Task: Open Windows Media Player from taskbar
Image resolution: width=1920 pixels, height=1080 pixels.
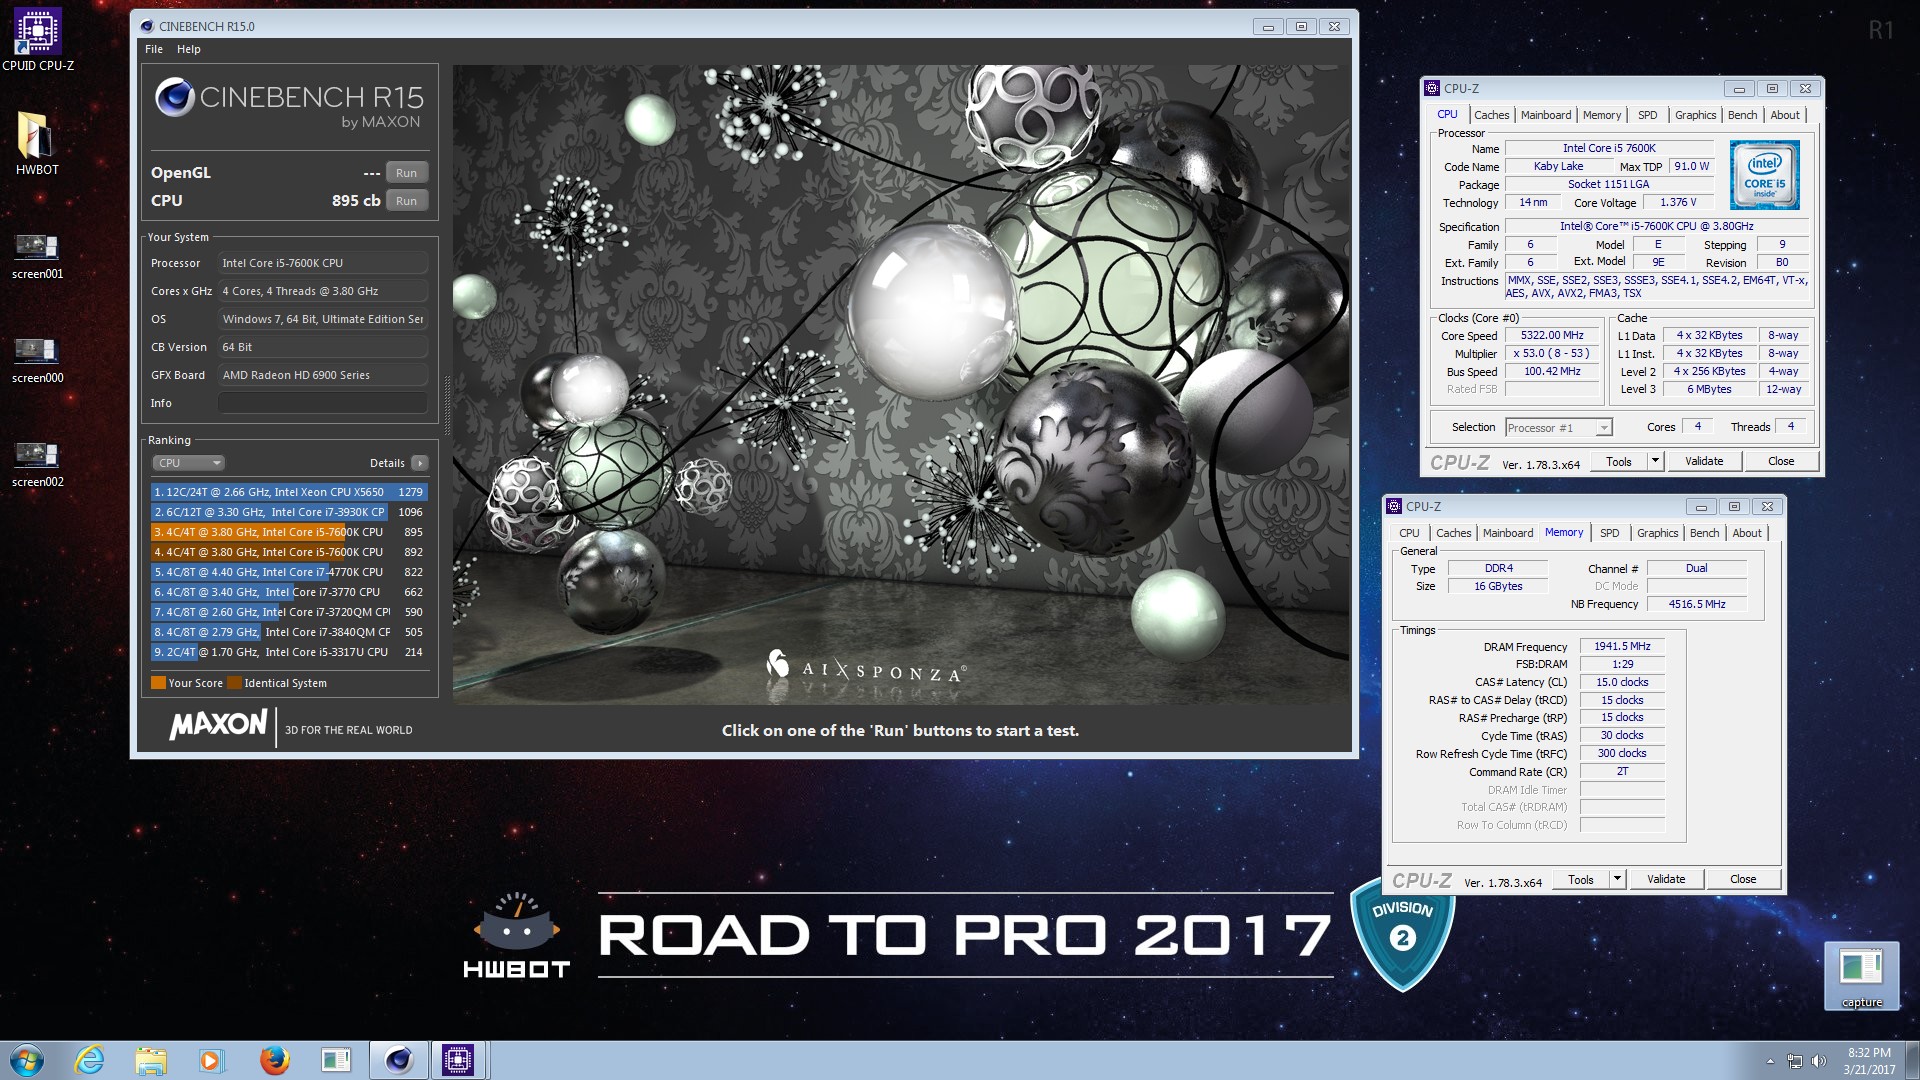Action: click(x=212, y=1060)
